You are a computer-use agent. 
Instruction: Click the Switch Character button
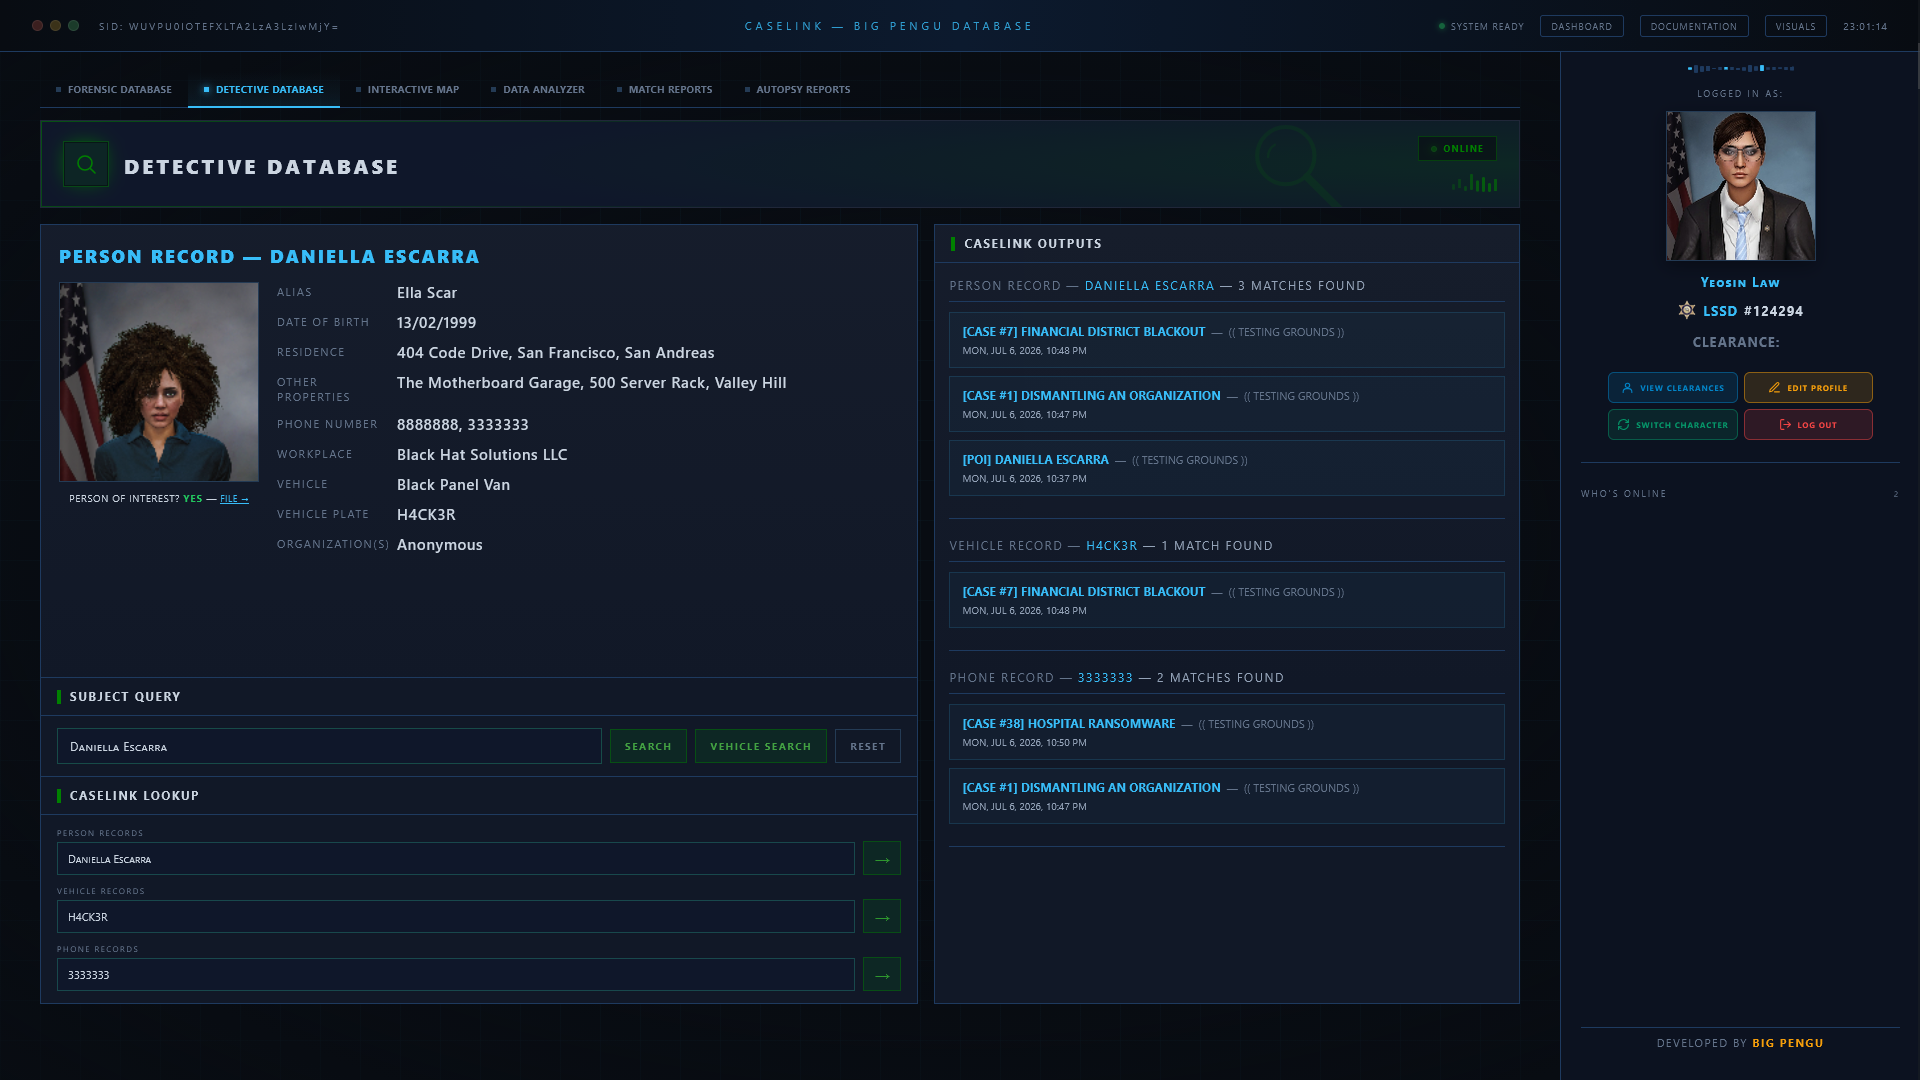coord(1673,425)
